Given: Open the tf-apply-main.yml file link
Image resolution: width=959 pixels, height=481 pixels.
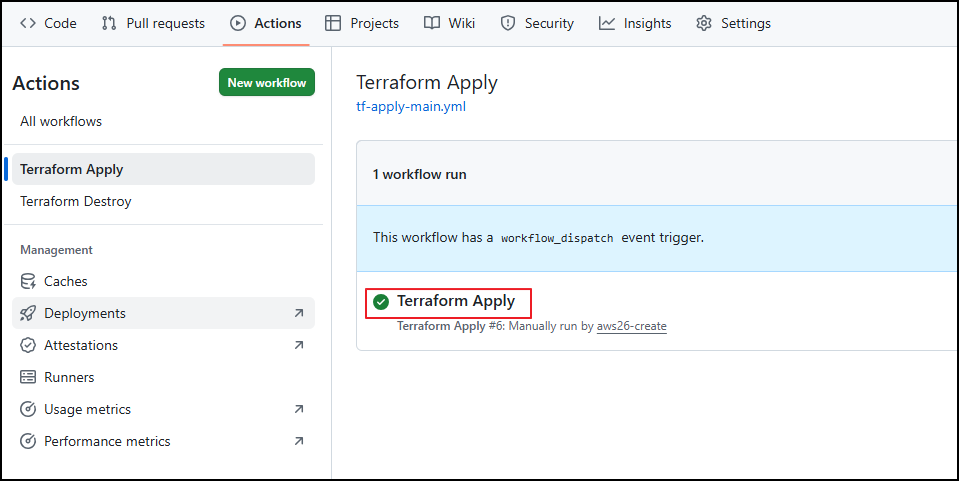Looking at the screenshot, I should [x=411, y=106].
